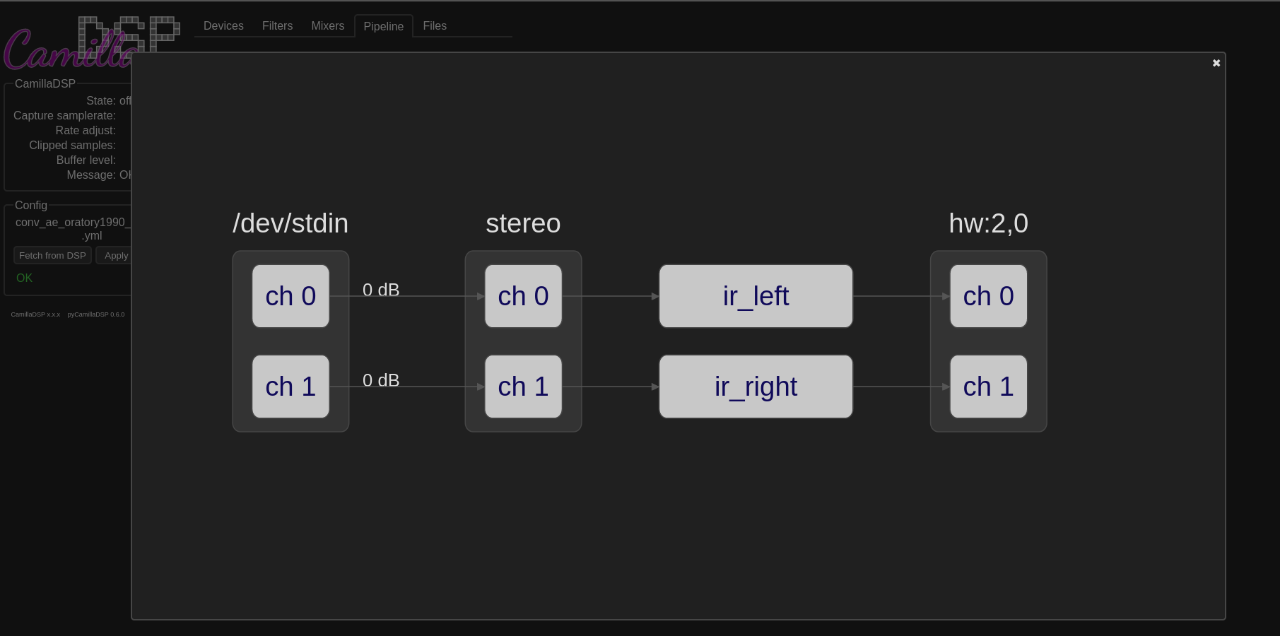Select ch 1 in stereo mixer group
The width and height of the screenshot is (1280, 636).
[x=523, y=386]
